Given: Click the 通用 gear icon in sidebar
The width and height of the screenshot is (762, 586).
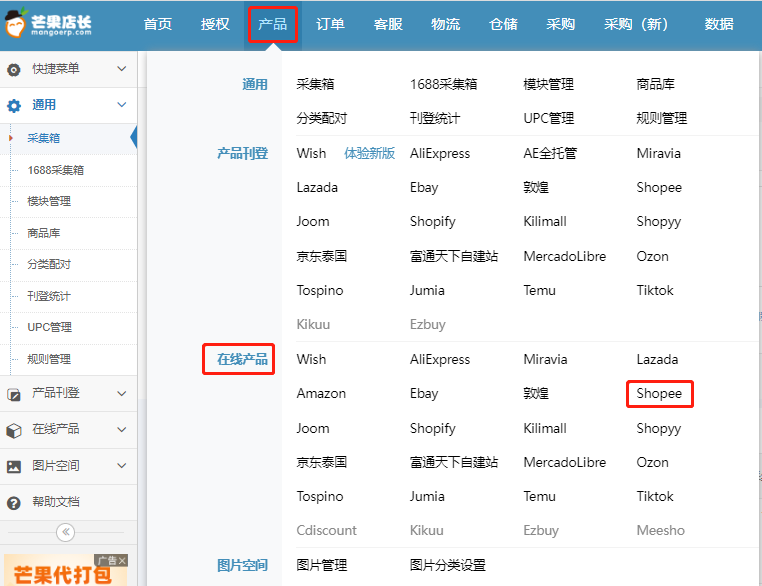Looking at the screenshot, I should (x=14, y=105).
